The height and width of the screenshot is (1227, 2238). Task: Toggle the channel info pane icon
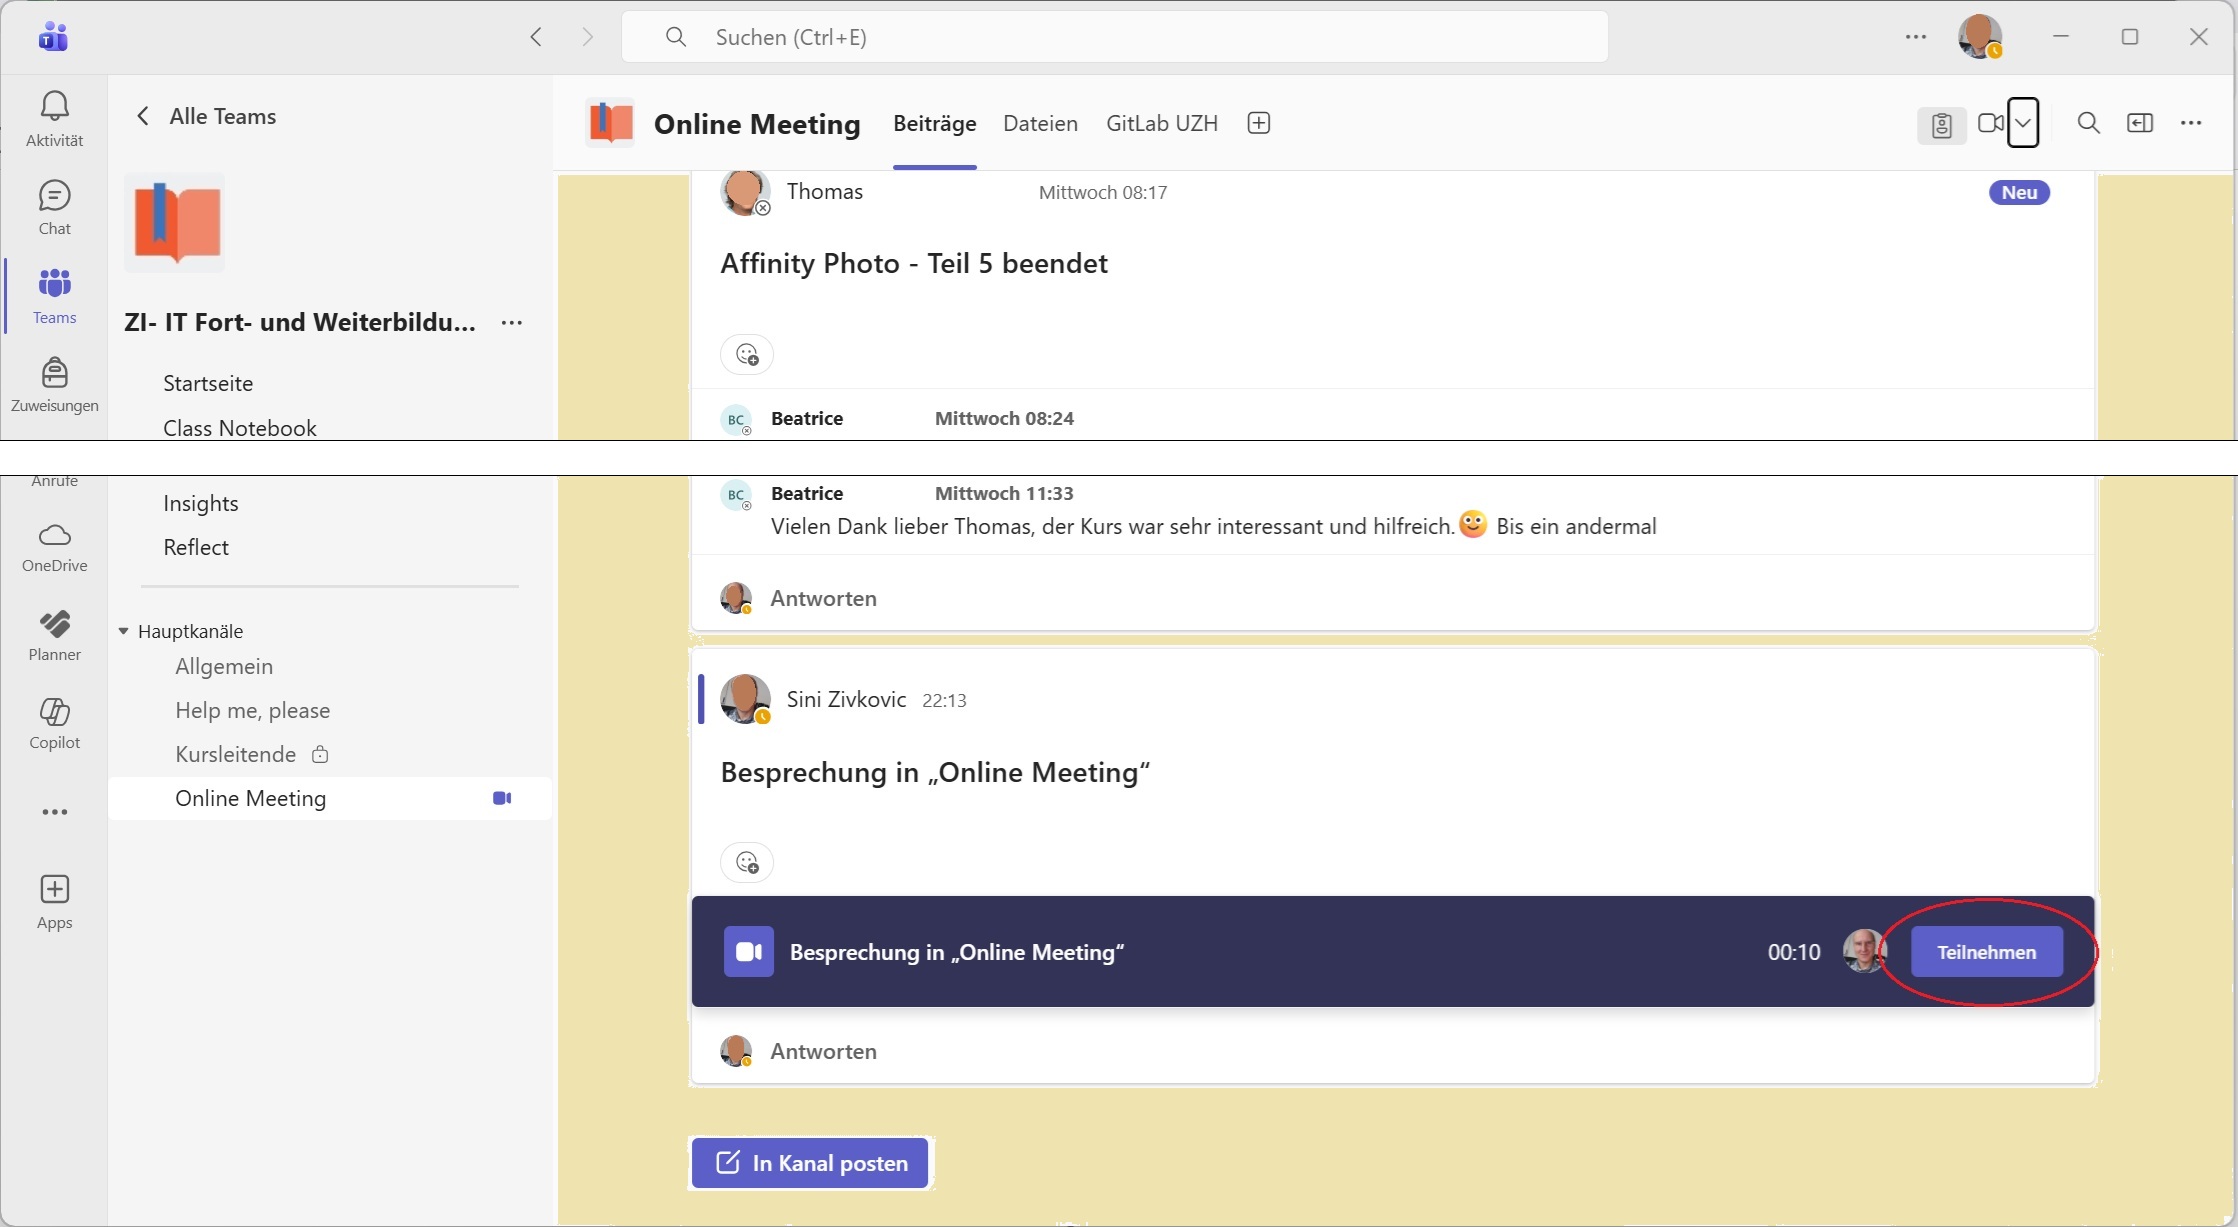point(2139,123)
